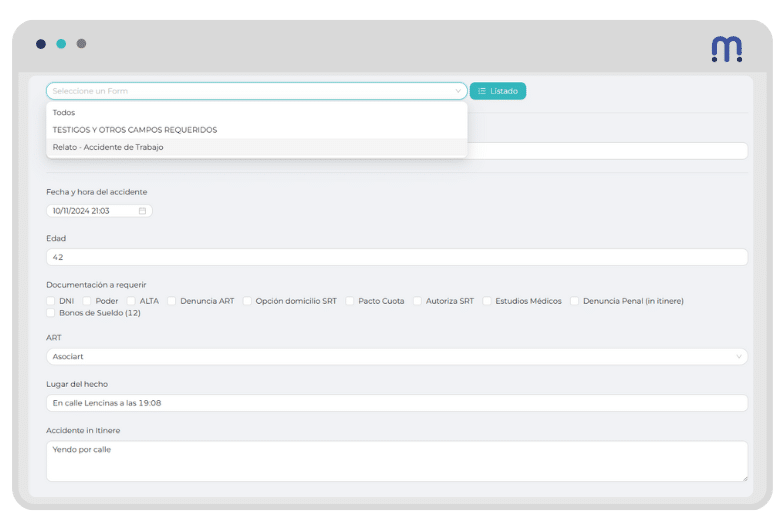Select Todos from the form list
Viewport: 780px width, 530px height.
click(x=64, y=112)
